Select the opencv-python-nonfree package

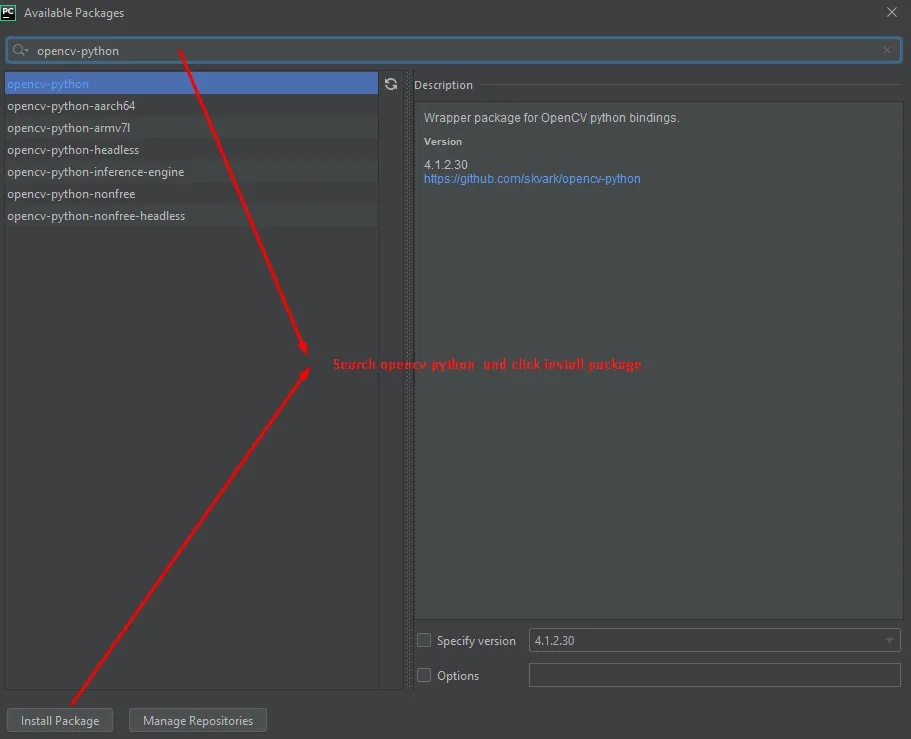(x=191, y=194)
